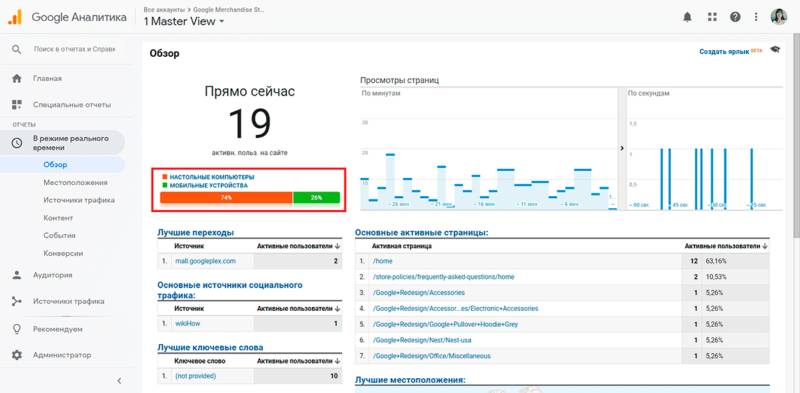Click the По минутам page views chart
The height and width of the screenshot is (393, 800).
click(x=489, y=149)
